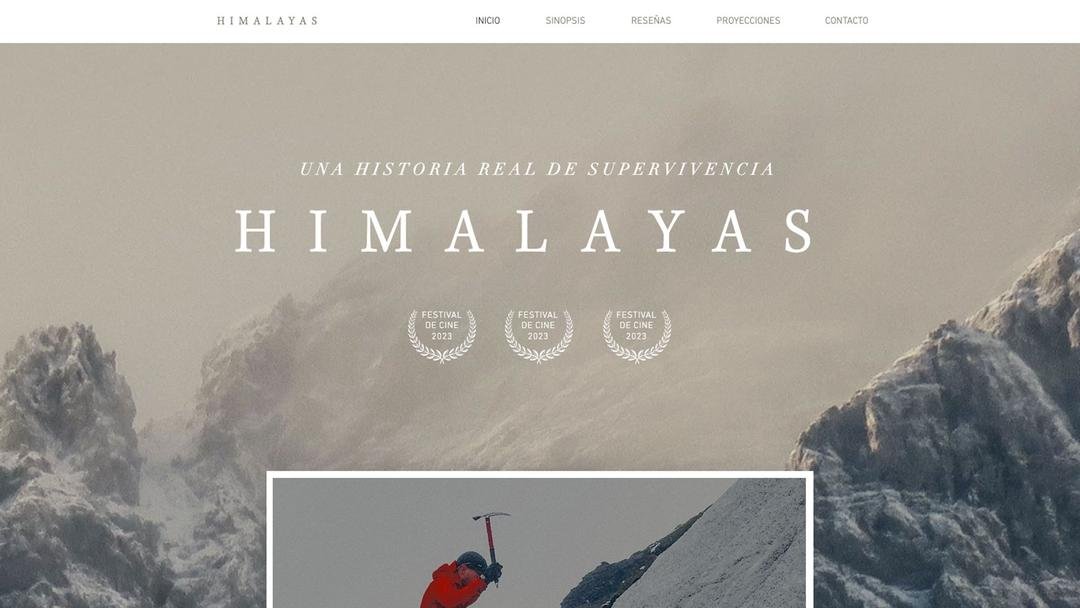Click the climber's dark helmet

pos(472,561)
